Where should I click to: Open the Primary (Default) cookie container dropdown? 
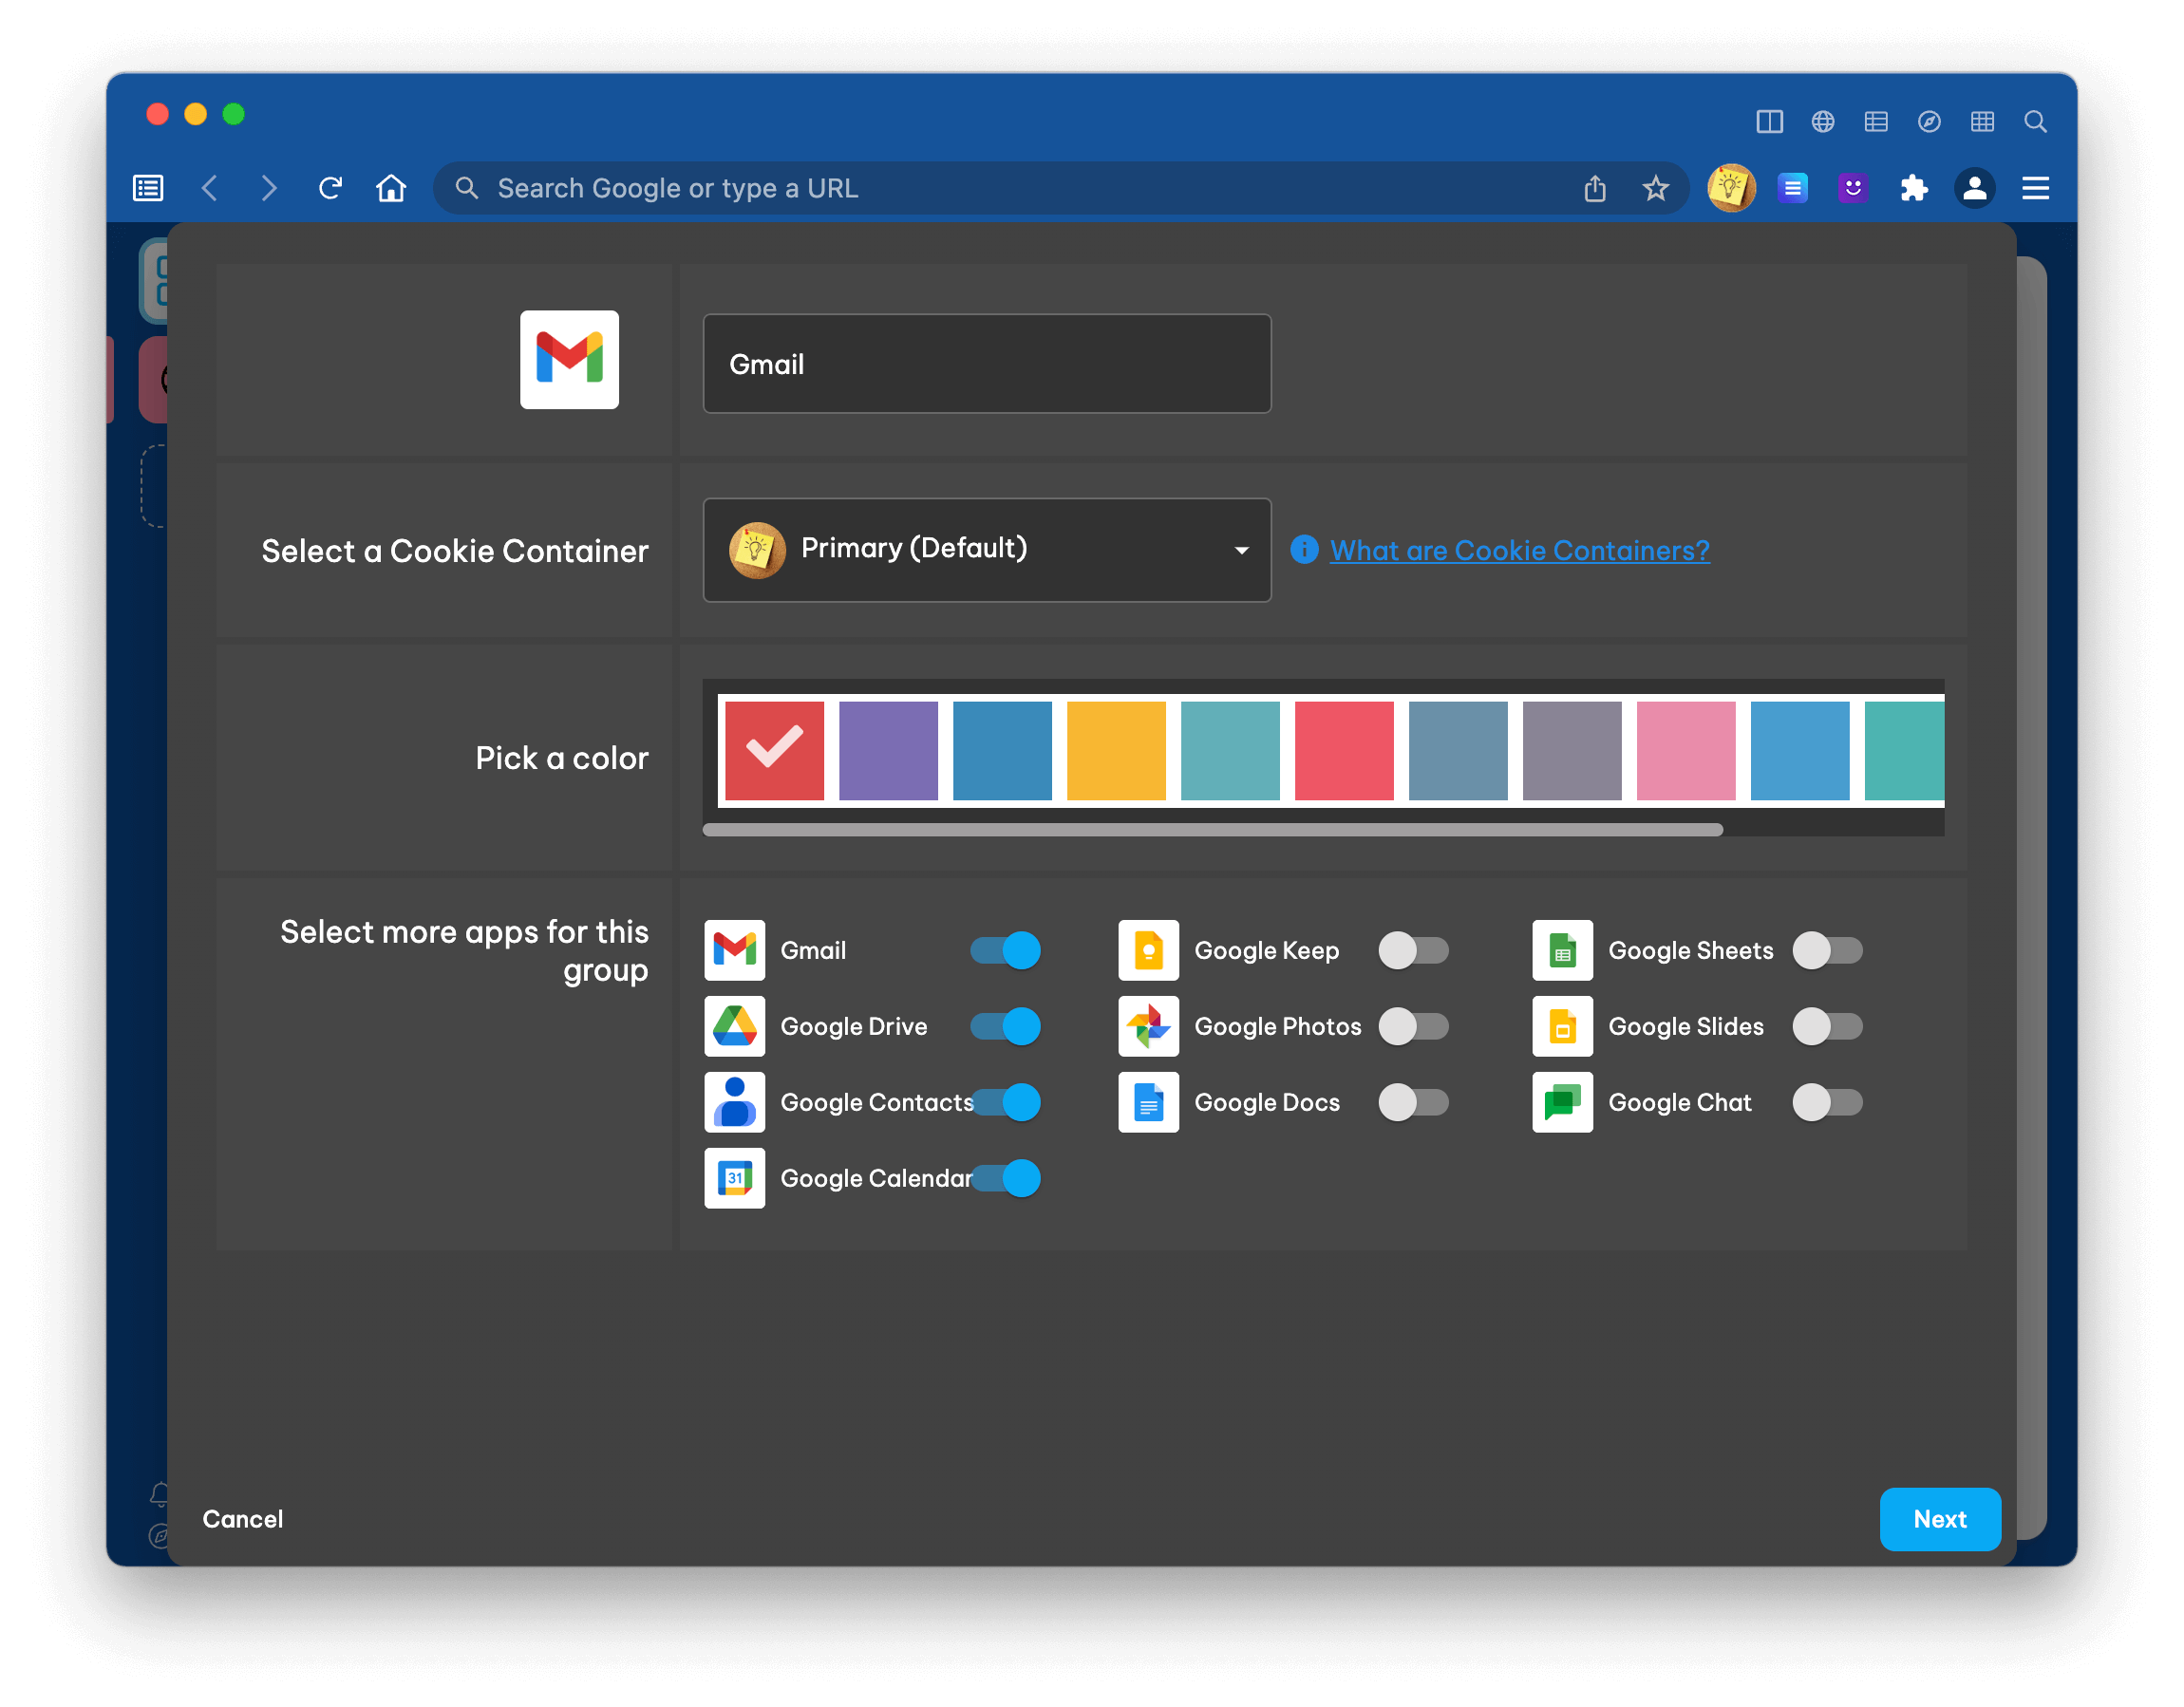point(987,549)
